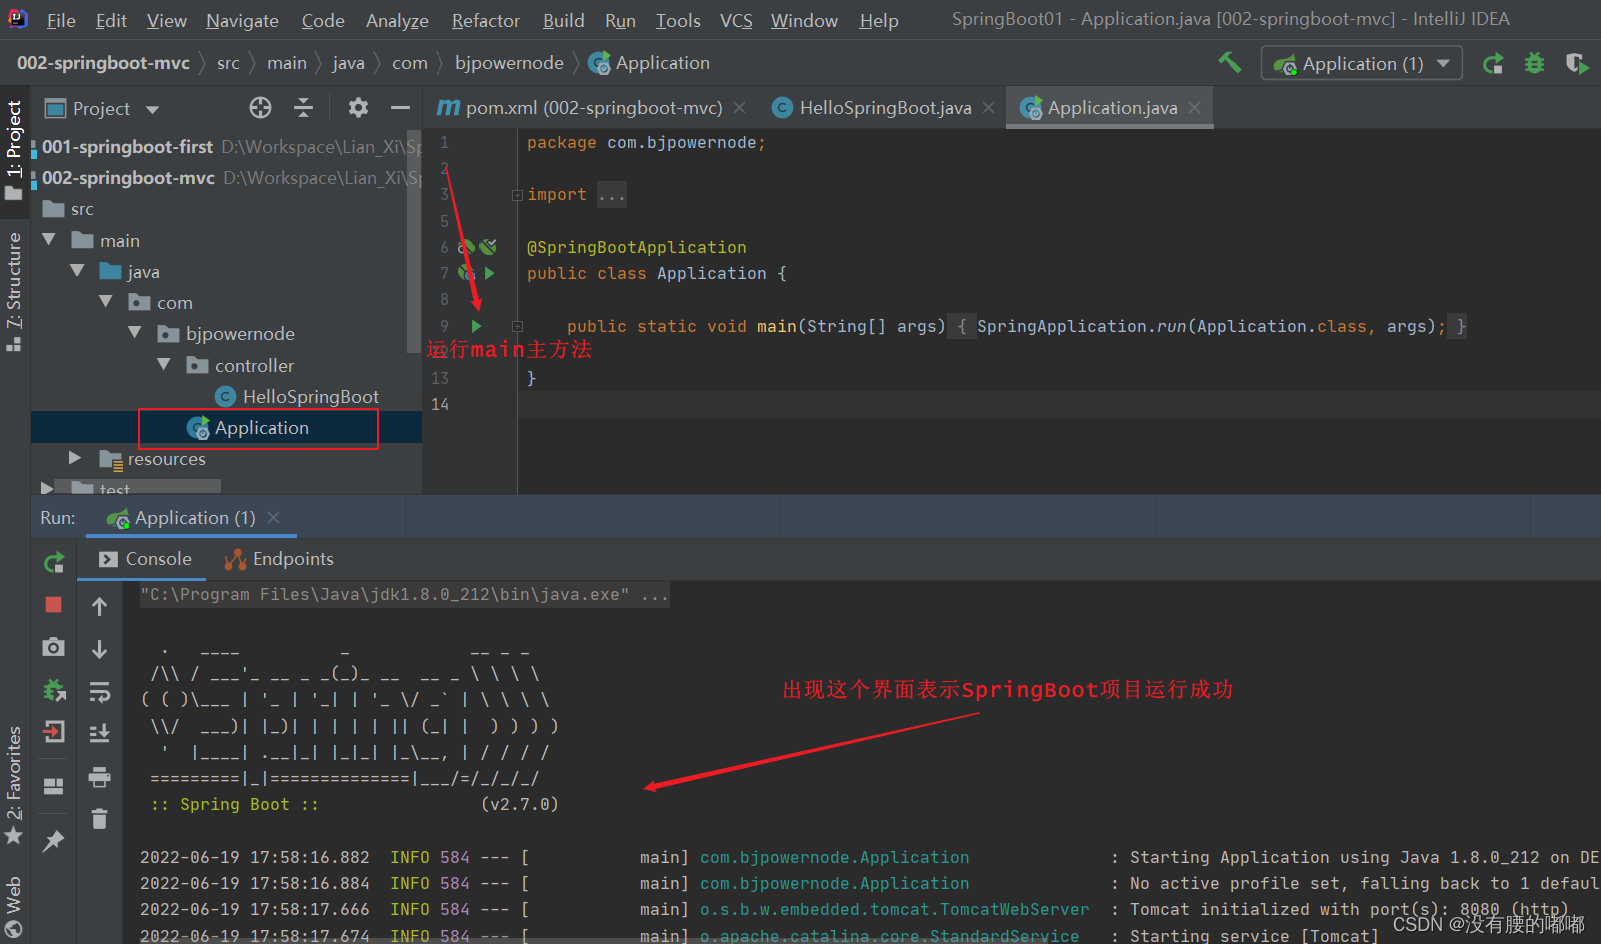The image size is (1601, 944).
Task: Open the Navigate menu
Action: click(243, 20)
